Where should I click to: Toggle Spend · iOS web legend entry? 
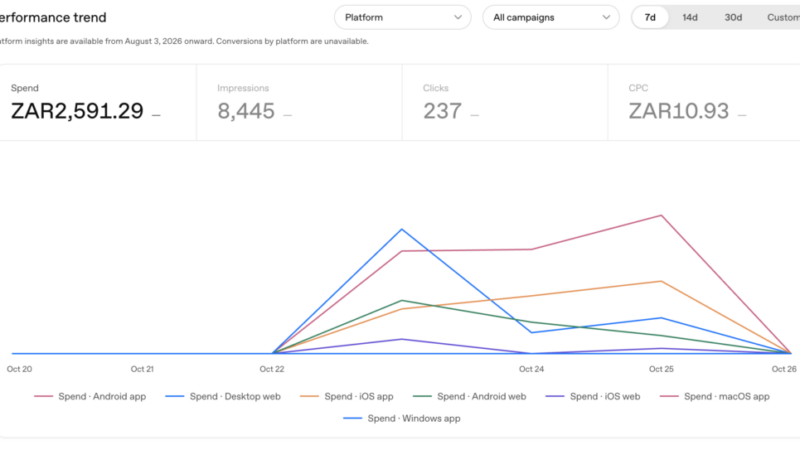593,396
